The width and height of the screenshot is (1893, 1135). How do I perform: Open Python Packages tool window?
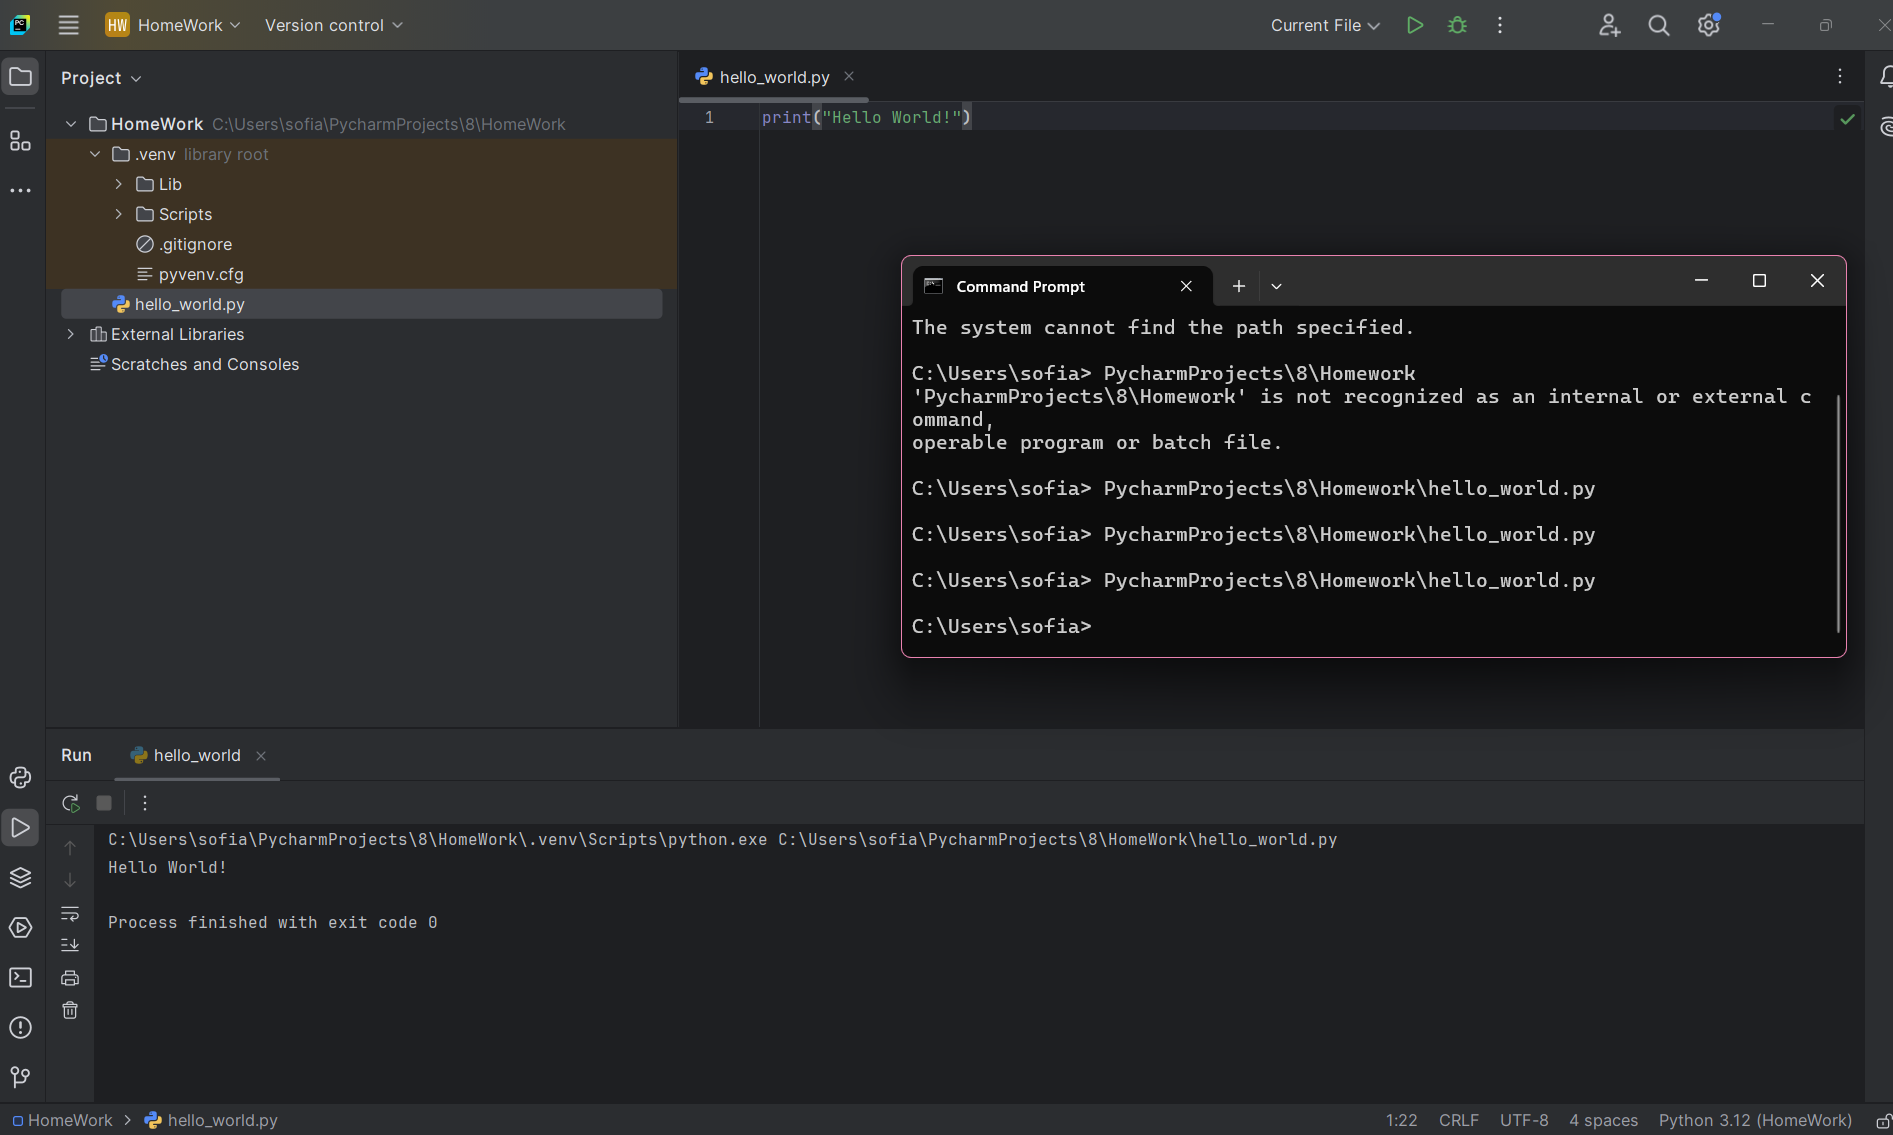pyautogui.click(x=20, y=877)
